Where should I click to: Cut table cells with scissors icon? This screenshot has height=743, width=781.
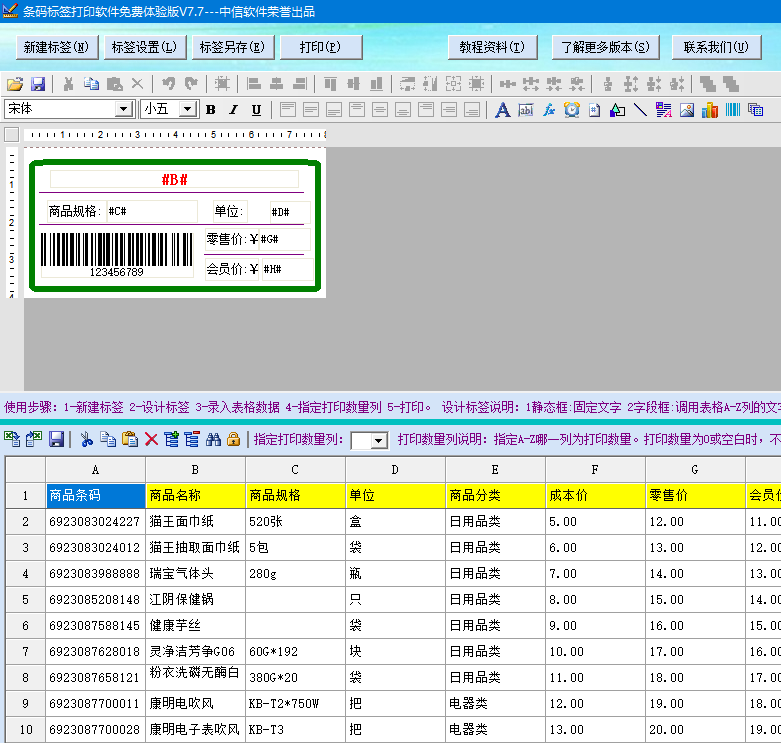87,439
